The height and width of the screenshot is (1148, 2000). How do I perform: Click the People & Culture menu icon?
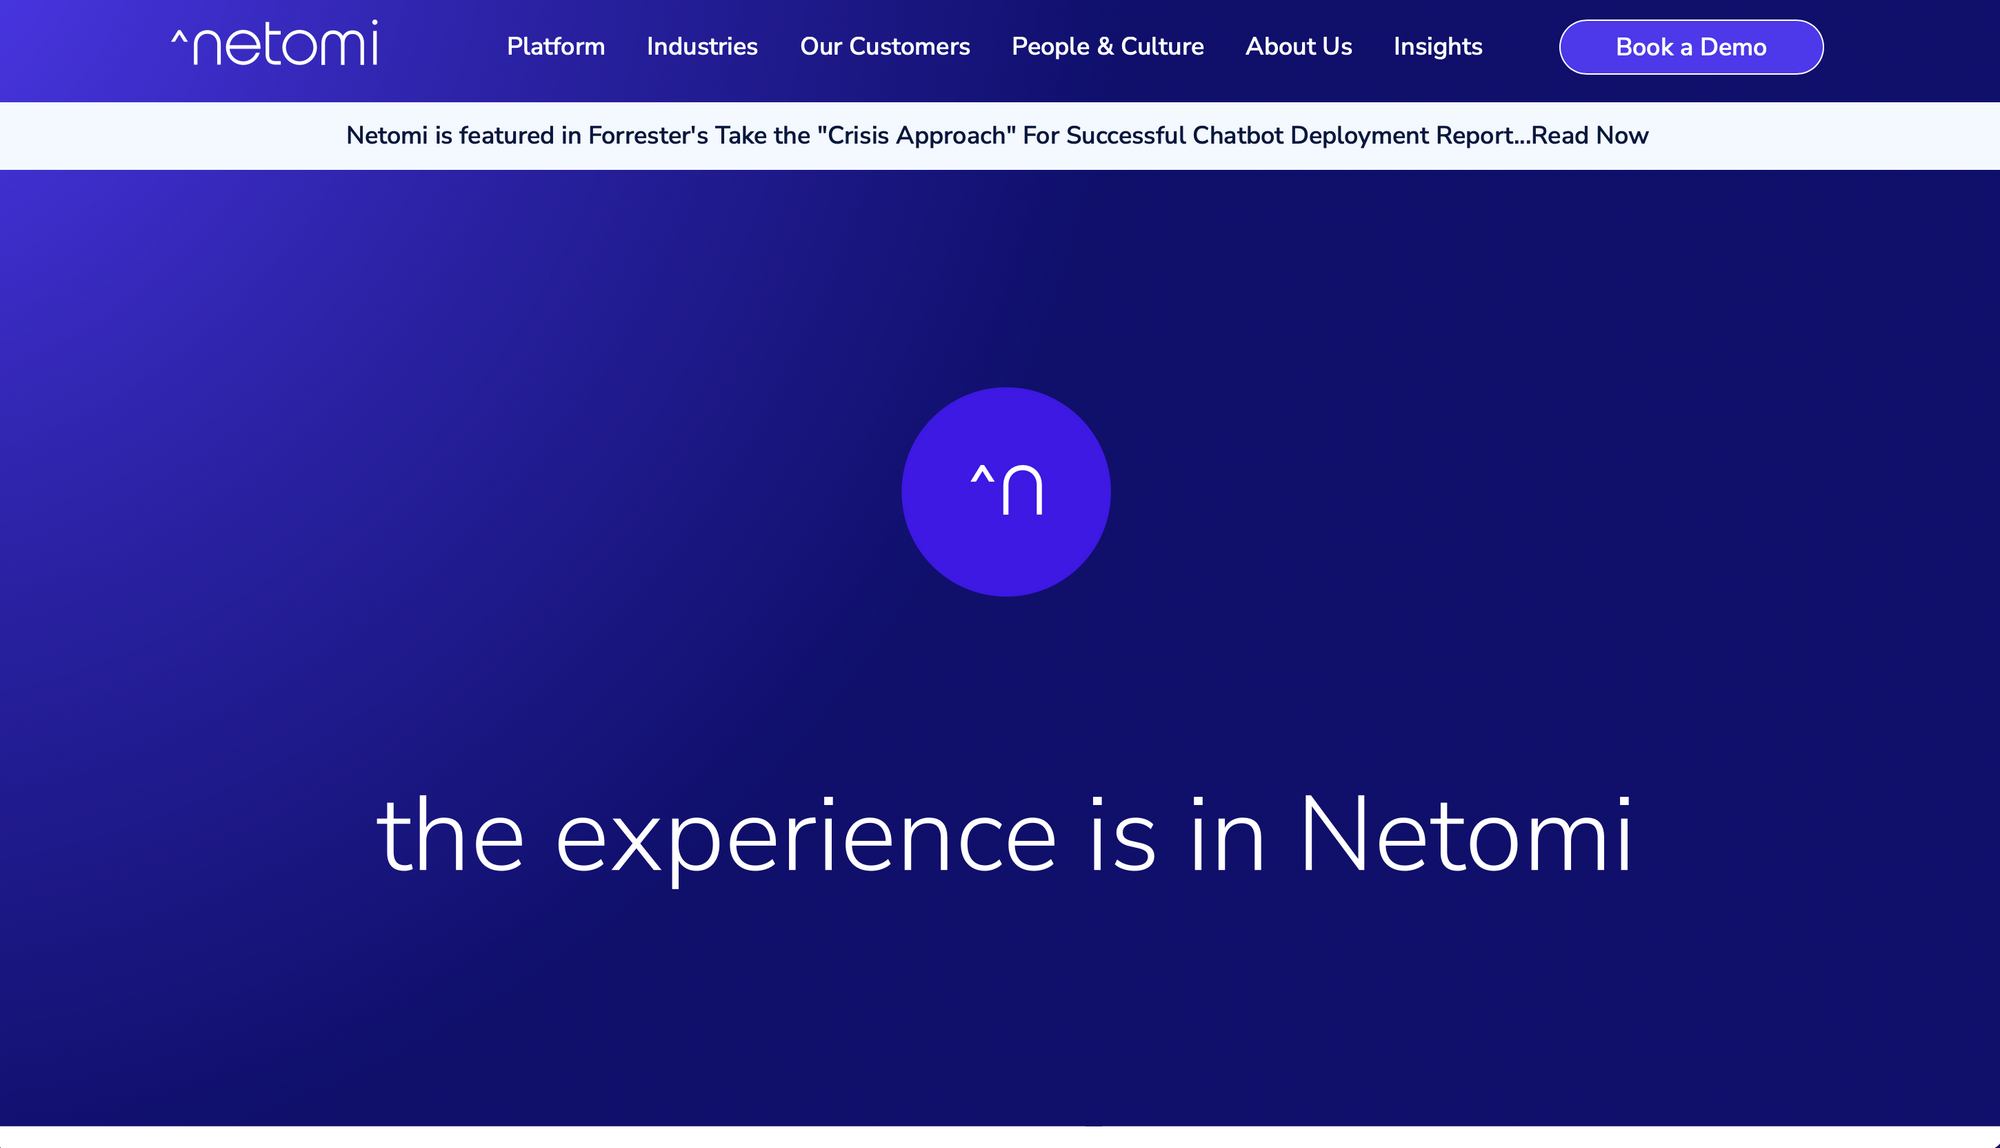1107,47
